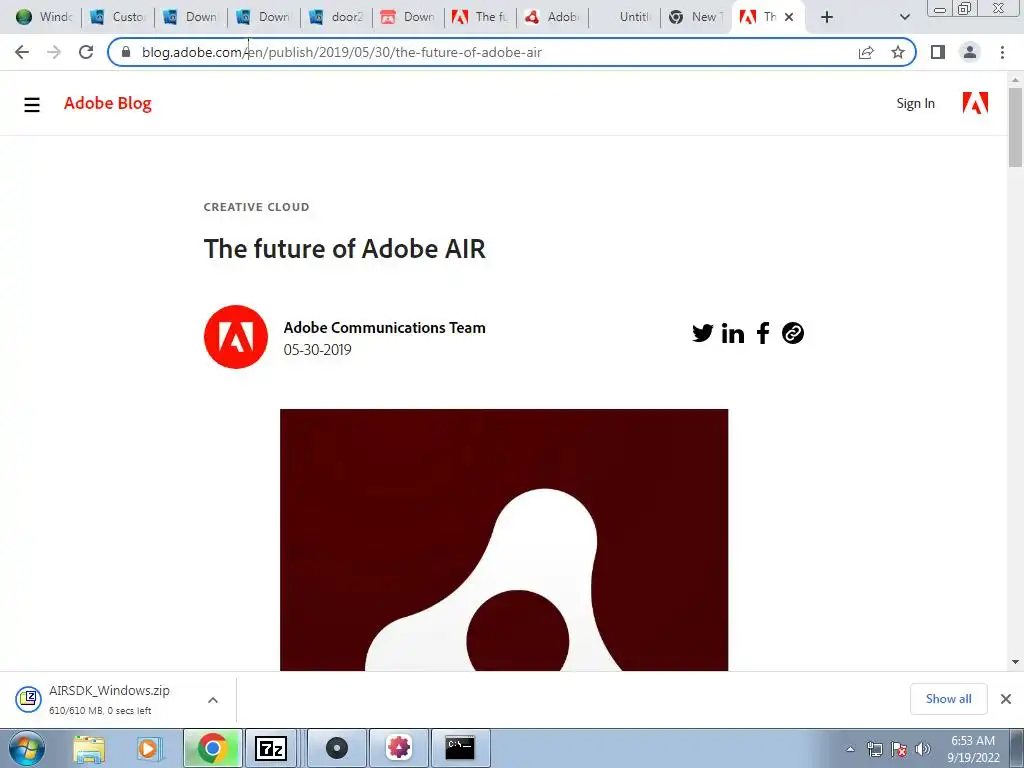Click the forward navigation arrow

tap(54, 52)
